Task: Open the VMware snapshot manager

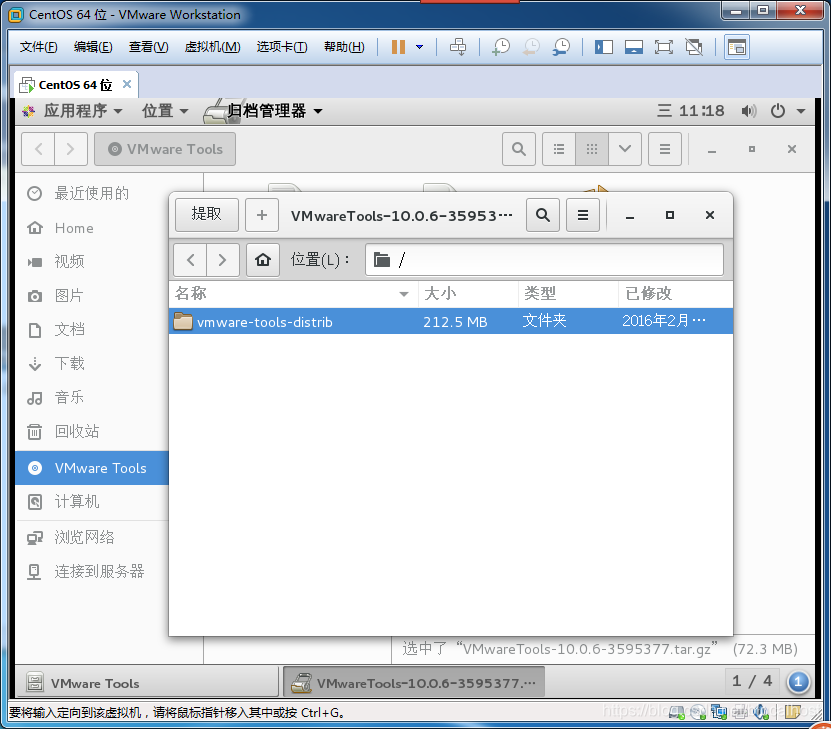Action: 561,47
